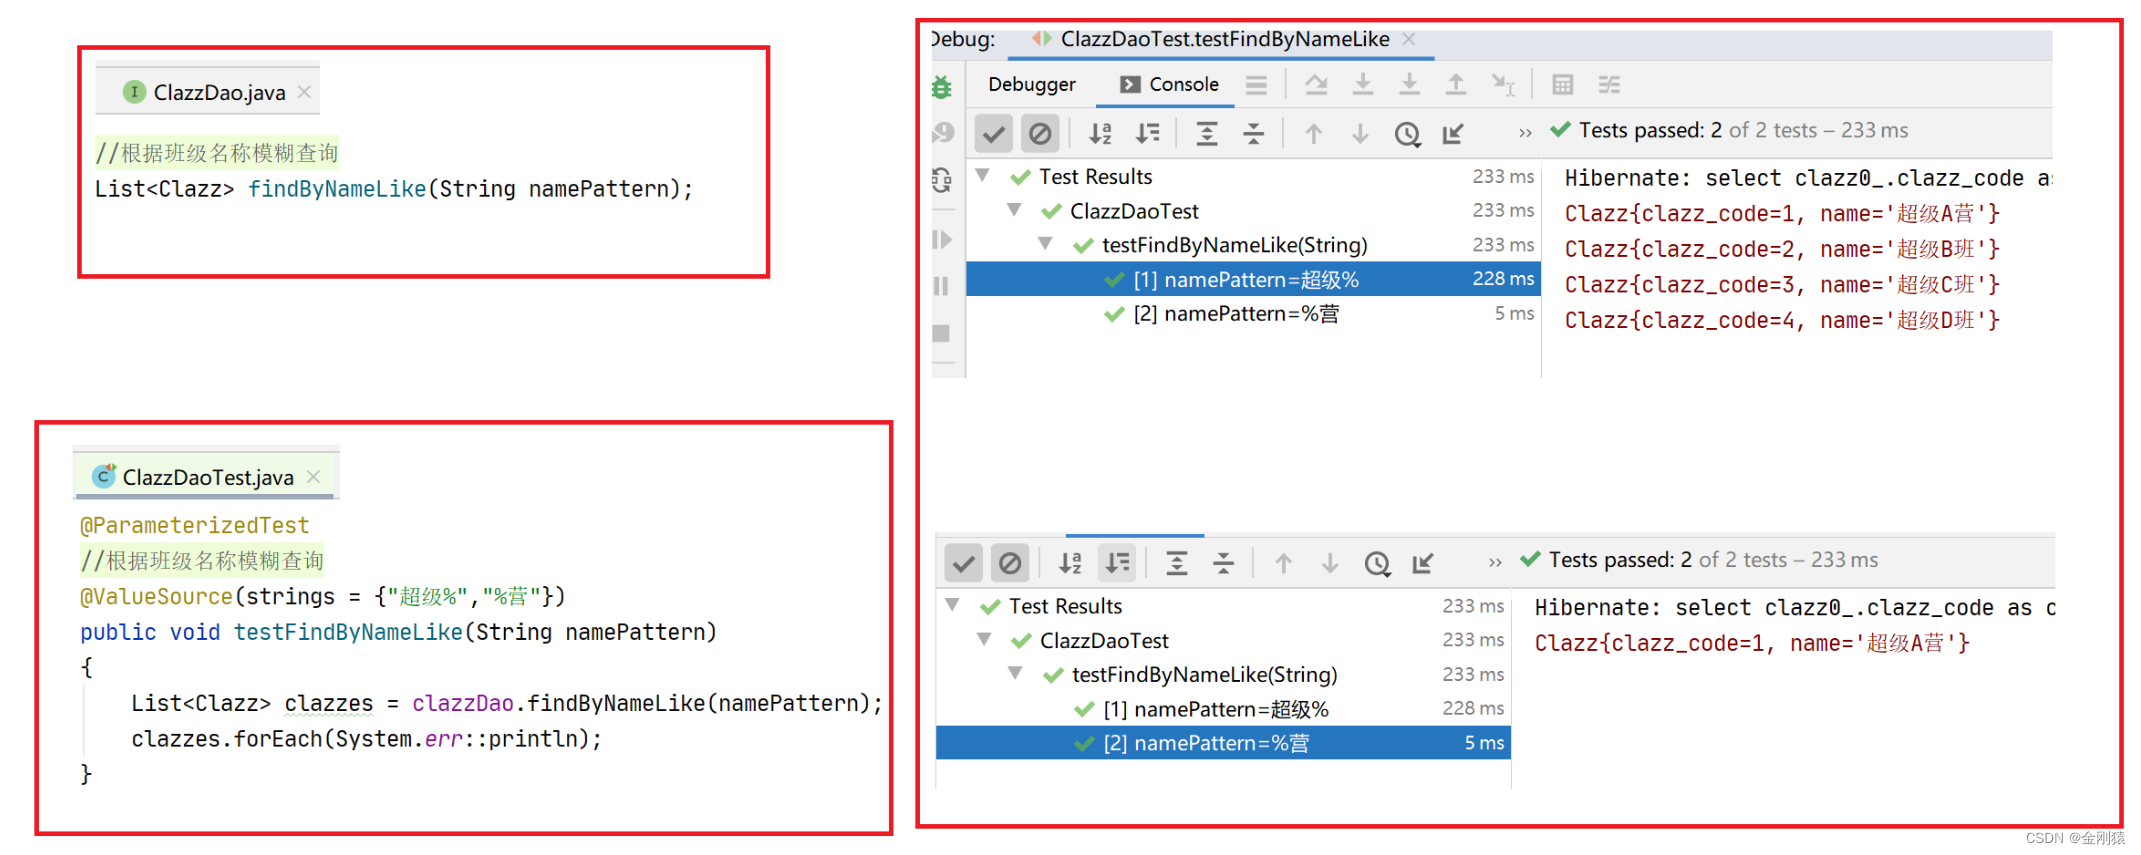
Task: Open test history clock in lower toolbar
Action: click(x=1377, y=563)
